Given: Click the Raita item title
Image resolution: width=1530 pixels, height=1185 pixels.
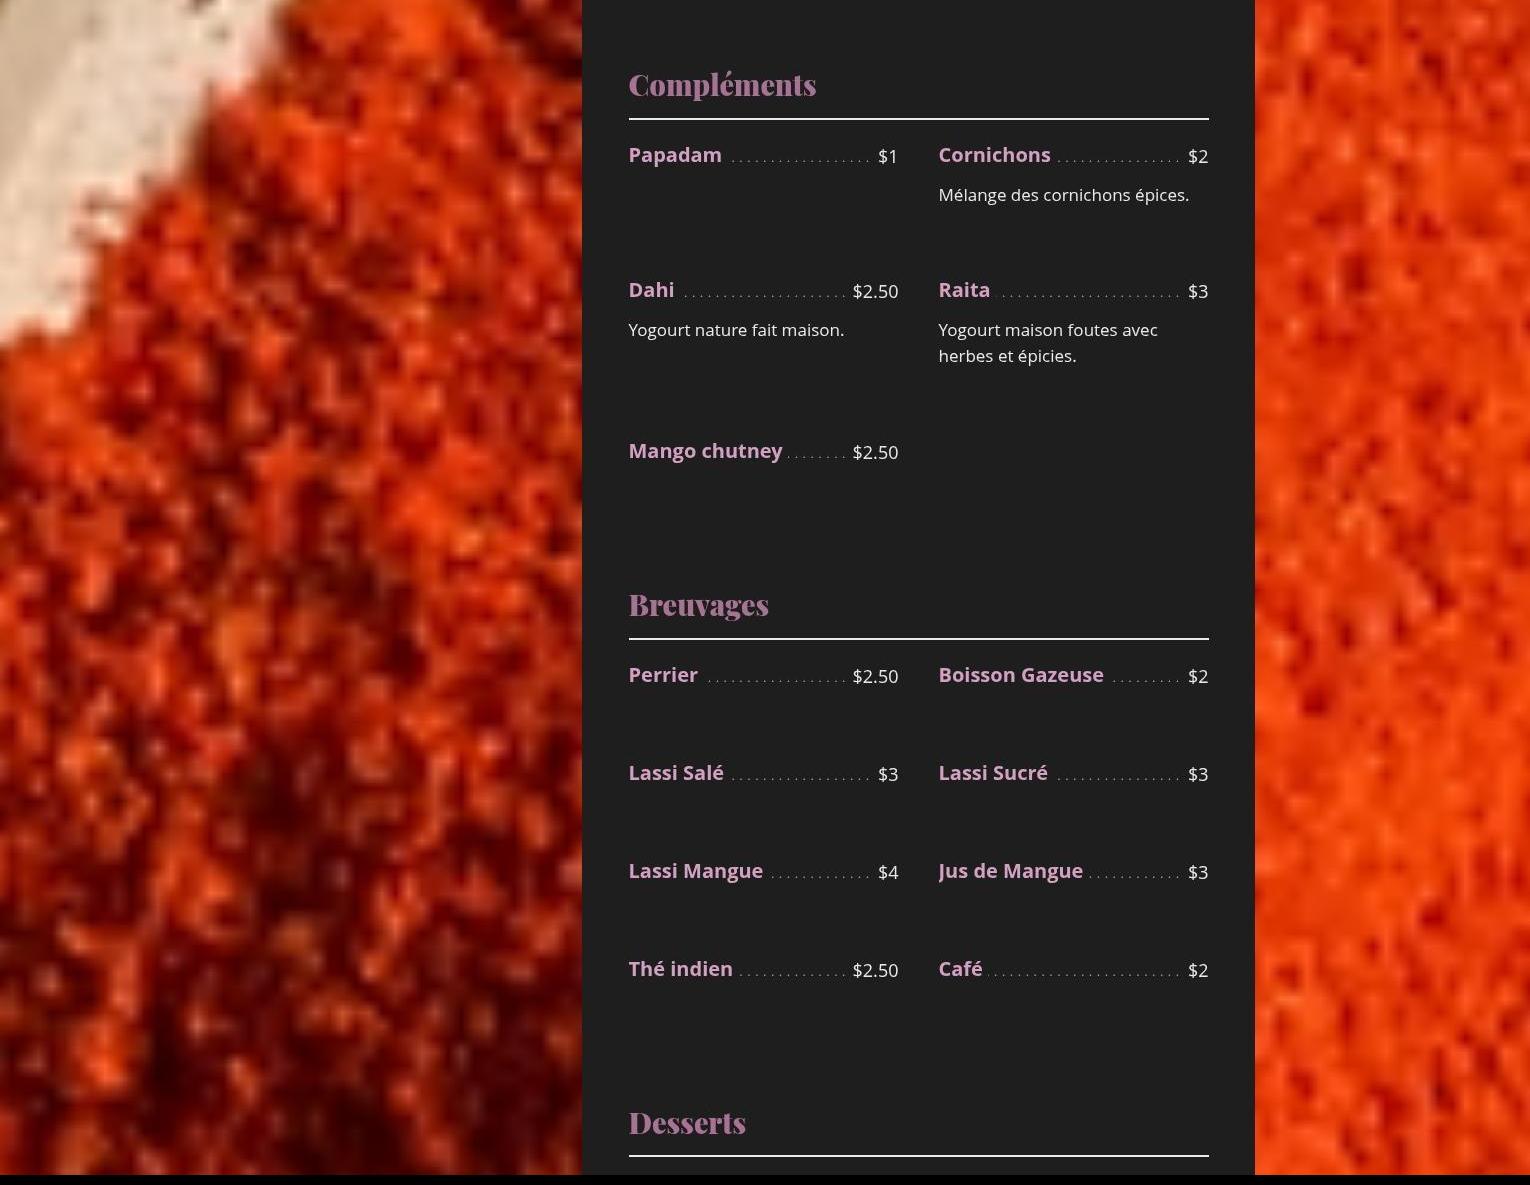Looking at the screenshot, I should pyautogui.click(x=964, y=290).
